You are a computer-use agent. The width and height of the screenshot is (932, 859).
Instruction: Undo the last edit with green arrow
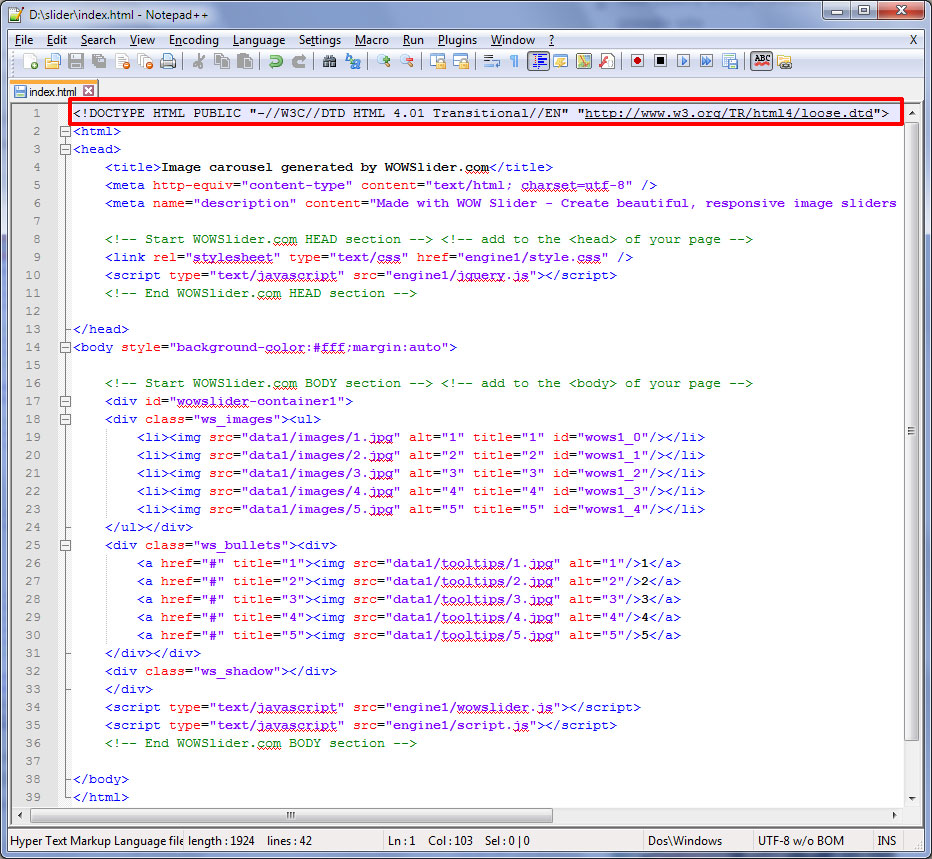(x=275, y=61)
